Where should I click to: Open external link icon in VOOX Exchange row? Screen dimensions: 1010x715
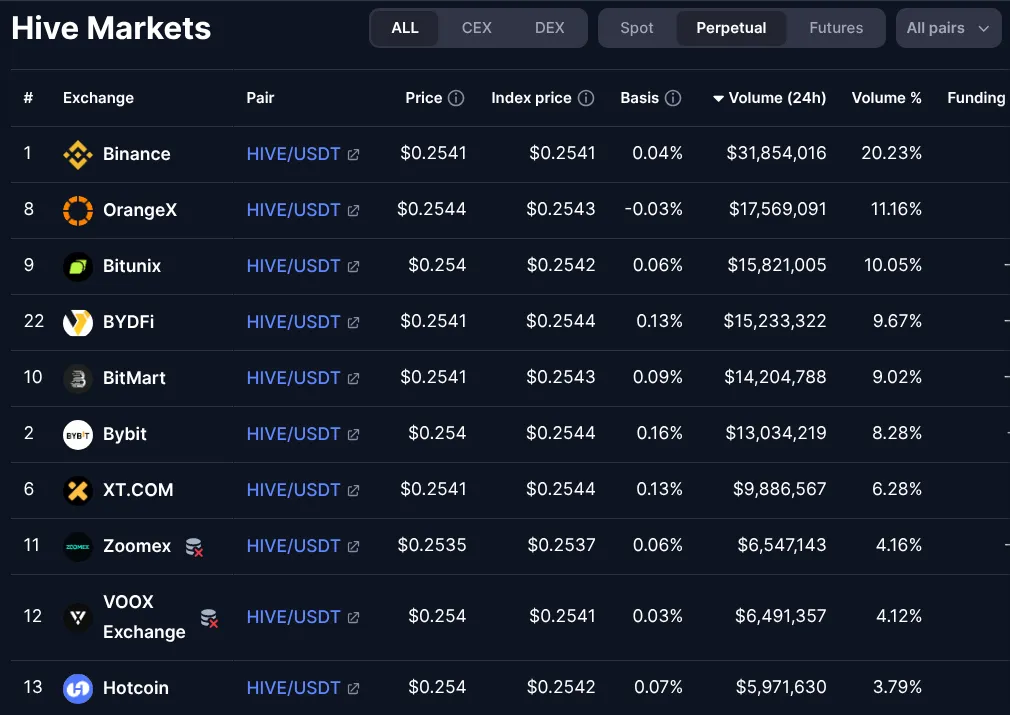tap(354, 618)
